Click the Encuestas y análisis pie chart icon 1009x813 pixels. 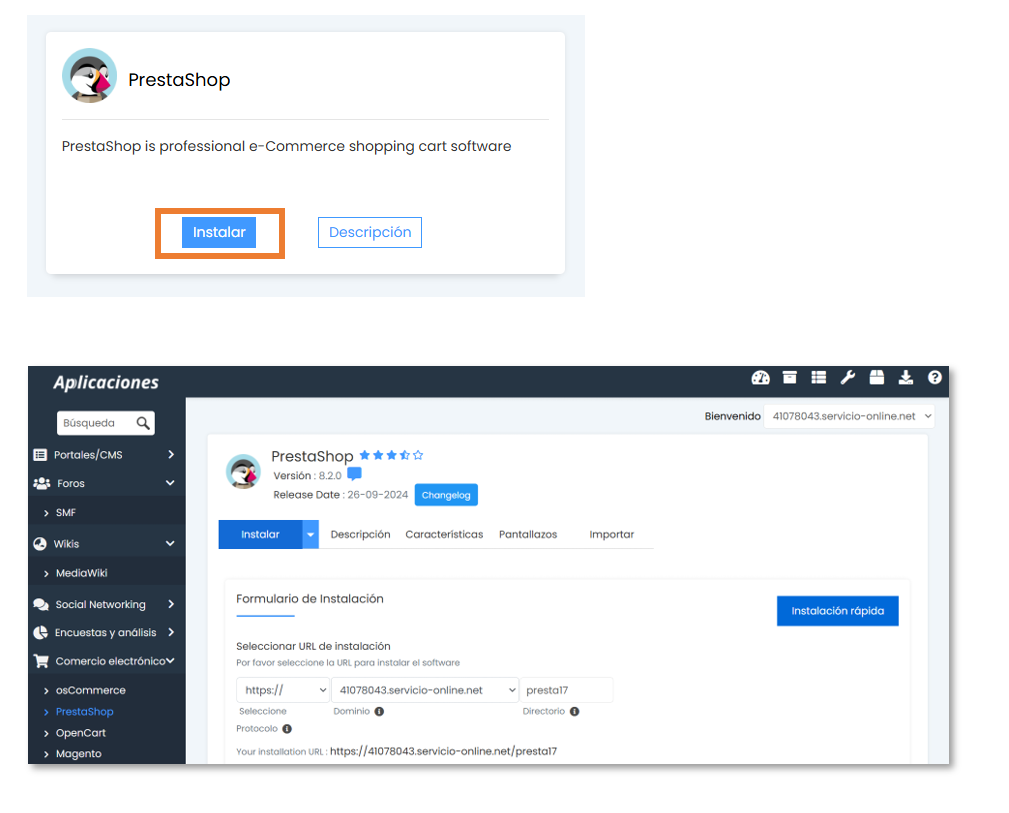(x=41, y=632)
